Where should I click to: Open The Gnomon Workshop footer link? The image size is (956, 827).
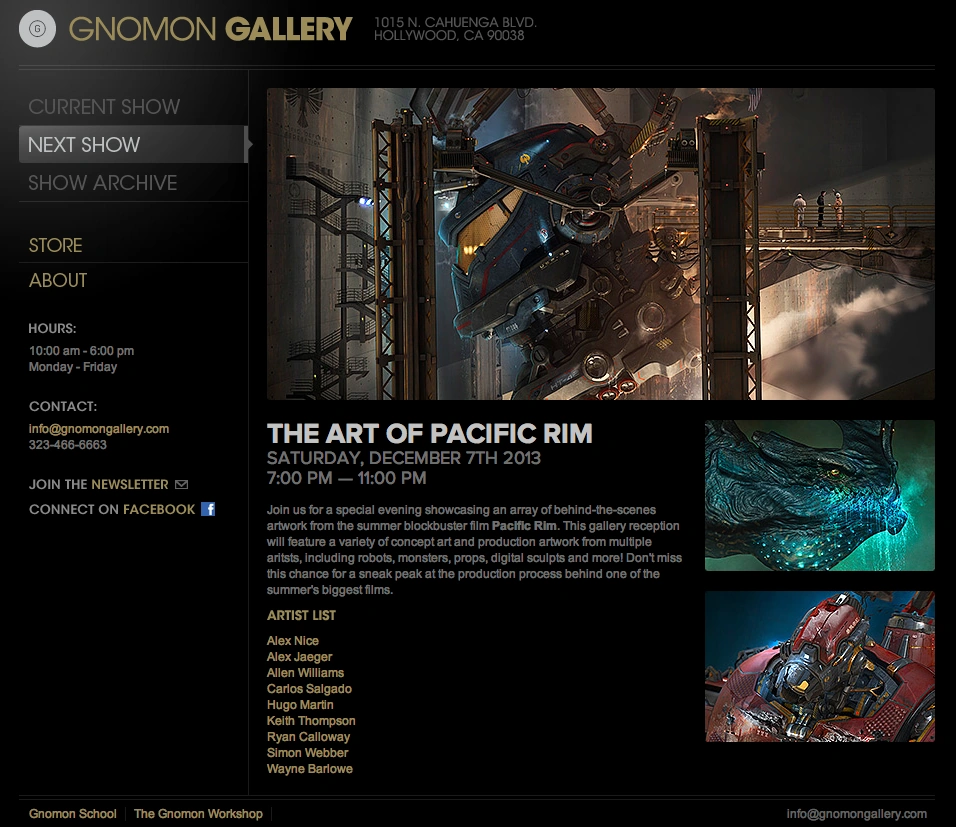tap(198, 814)
